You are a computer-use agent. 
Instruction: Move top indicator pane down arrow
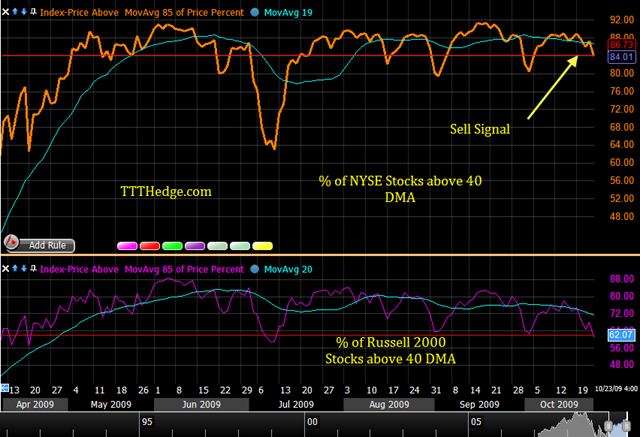(24, 11)
